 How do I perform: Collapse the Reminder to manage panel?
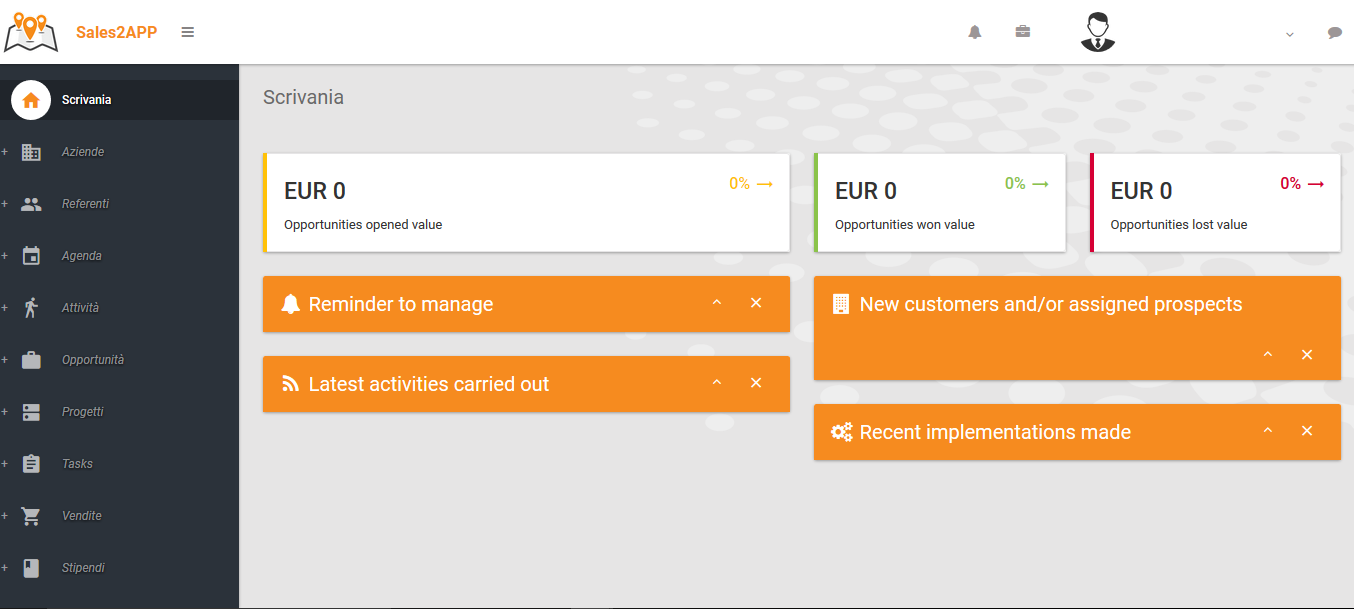(716, 303)
